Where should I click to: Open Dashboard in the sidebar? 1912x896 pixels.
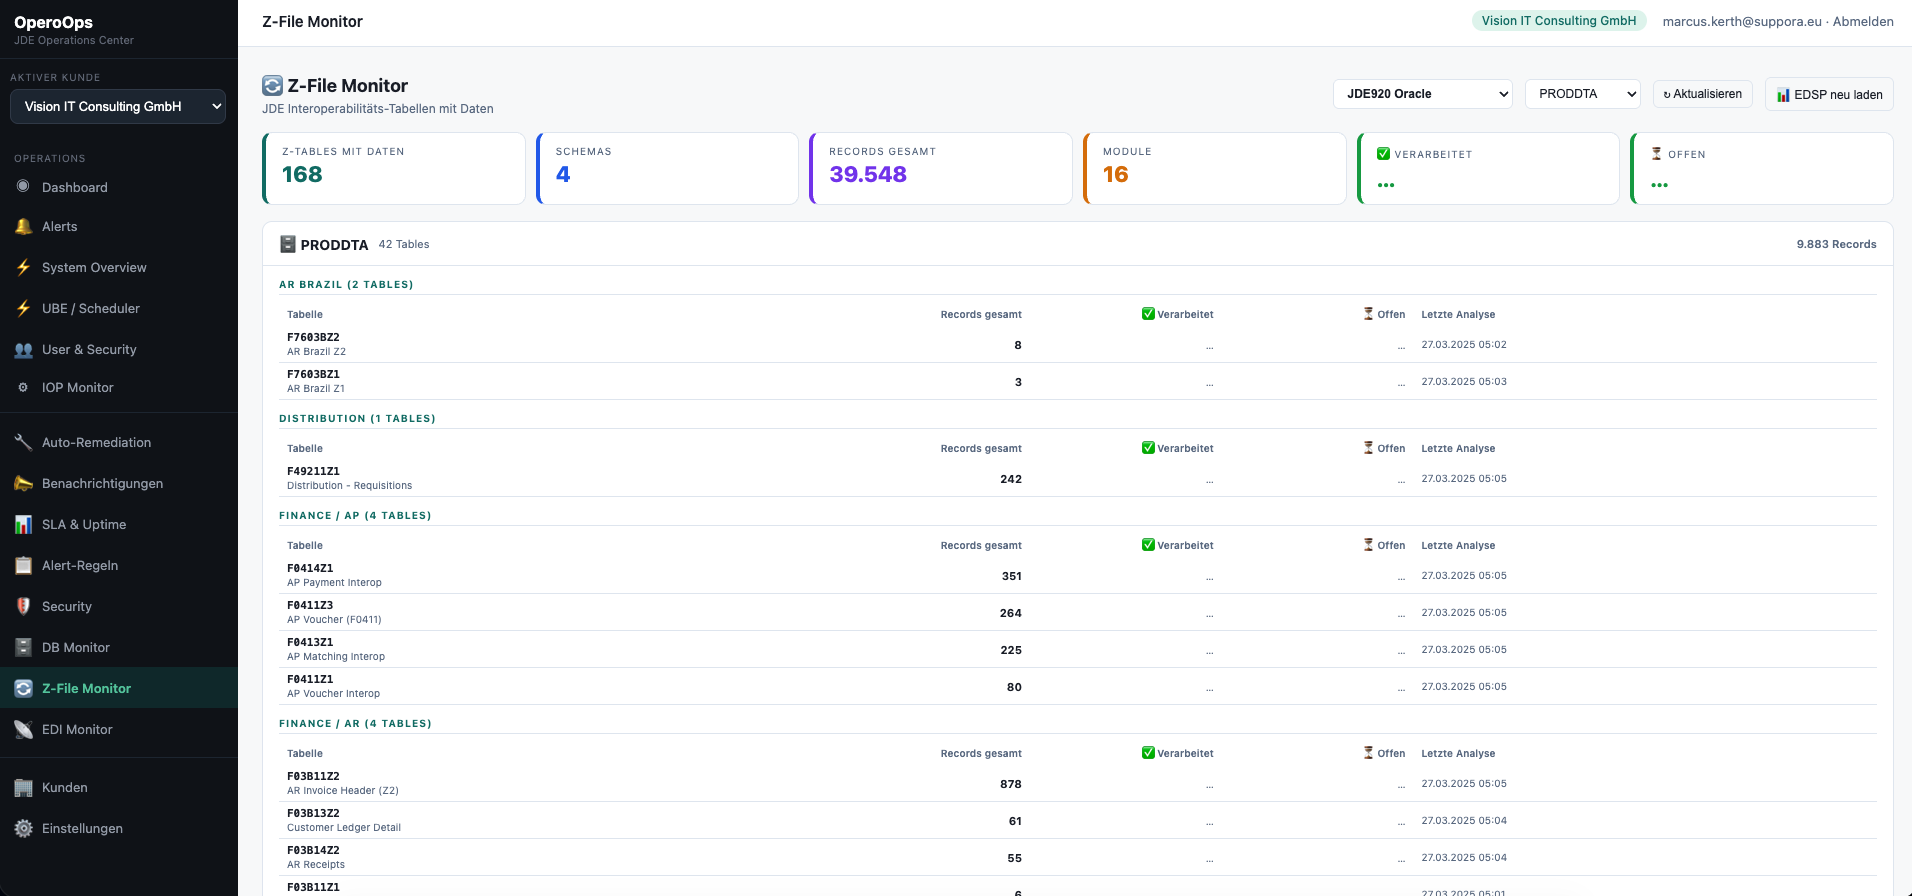tap(119, 187)
